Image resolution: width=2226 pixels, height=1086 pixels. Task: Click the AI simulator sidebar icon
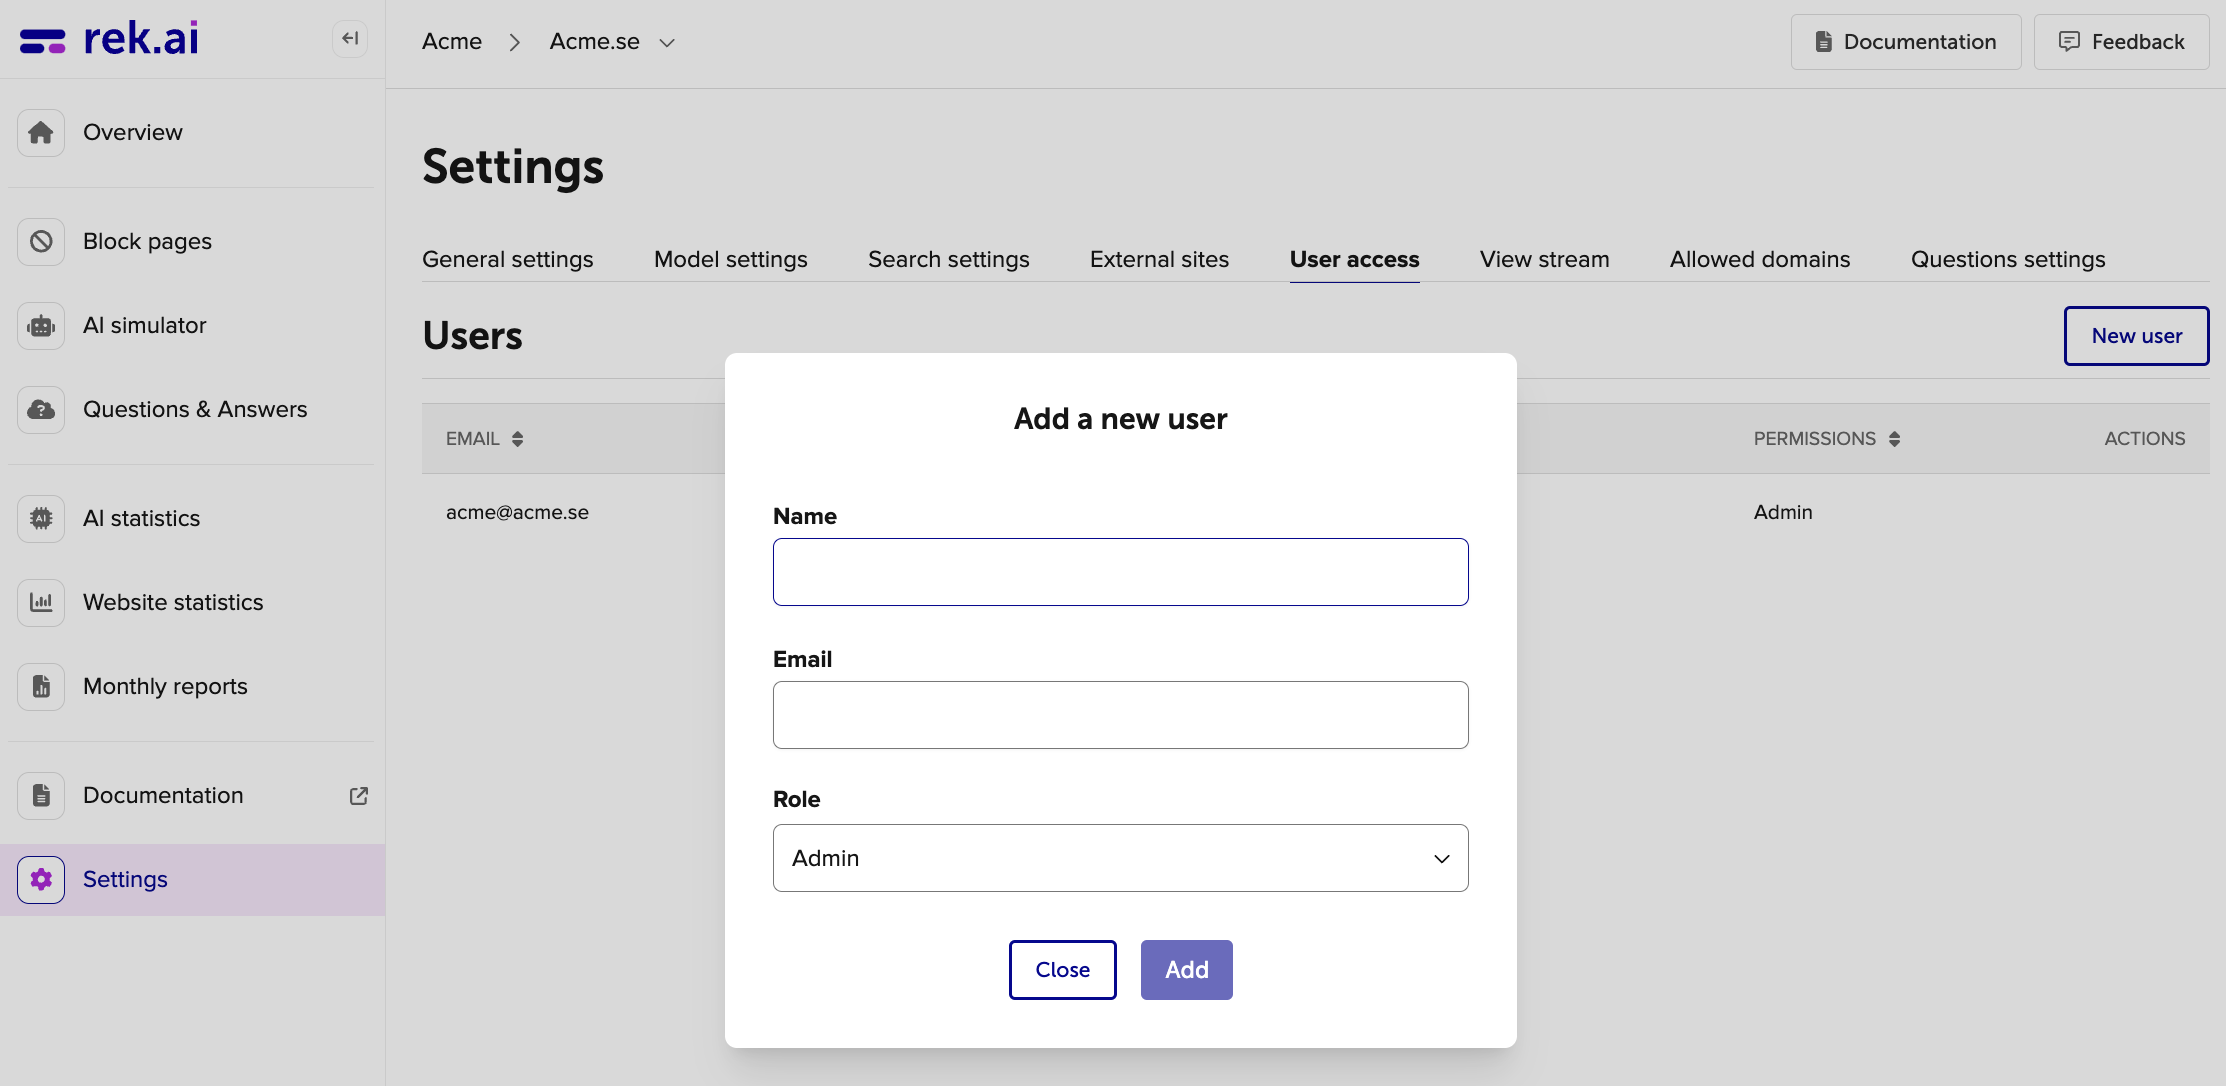(x=41, y=324)
